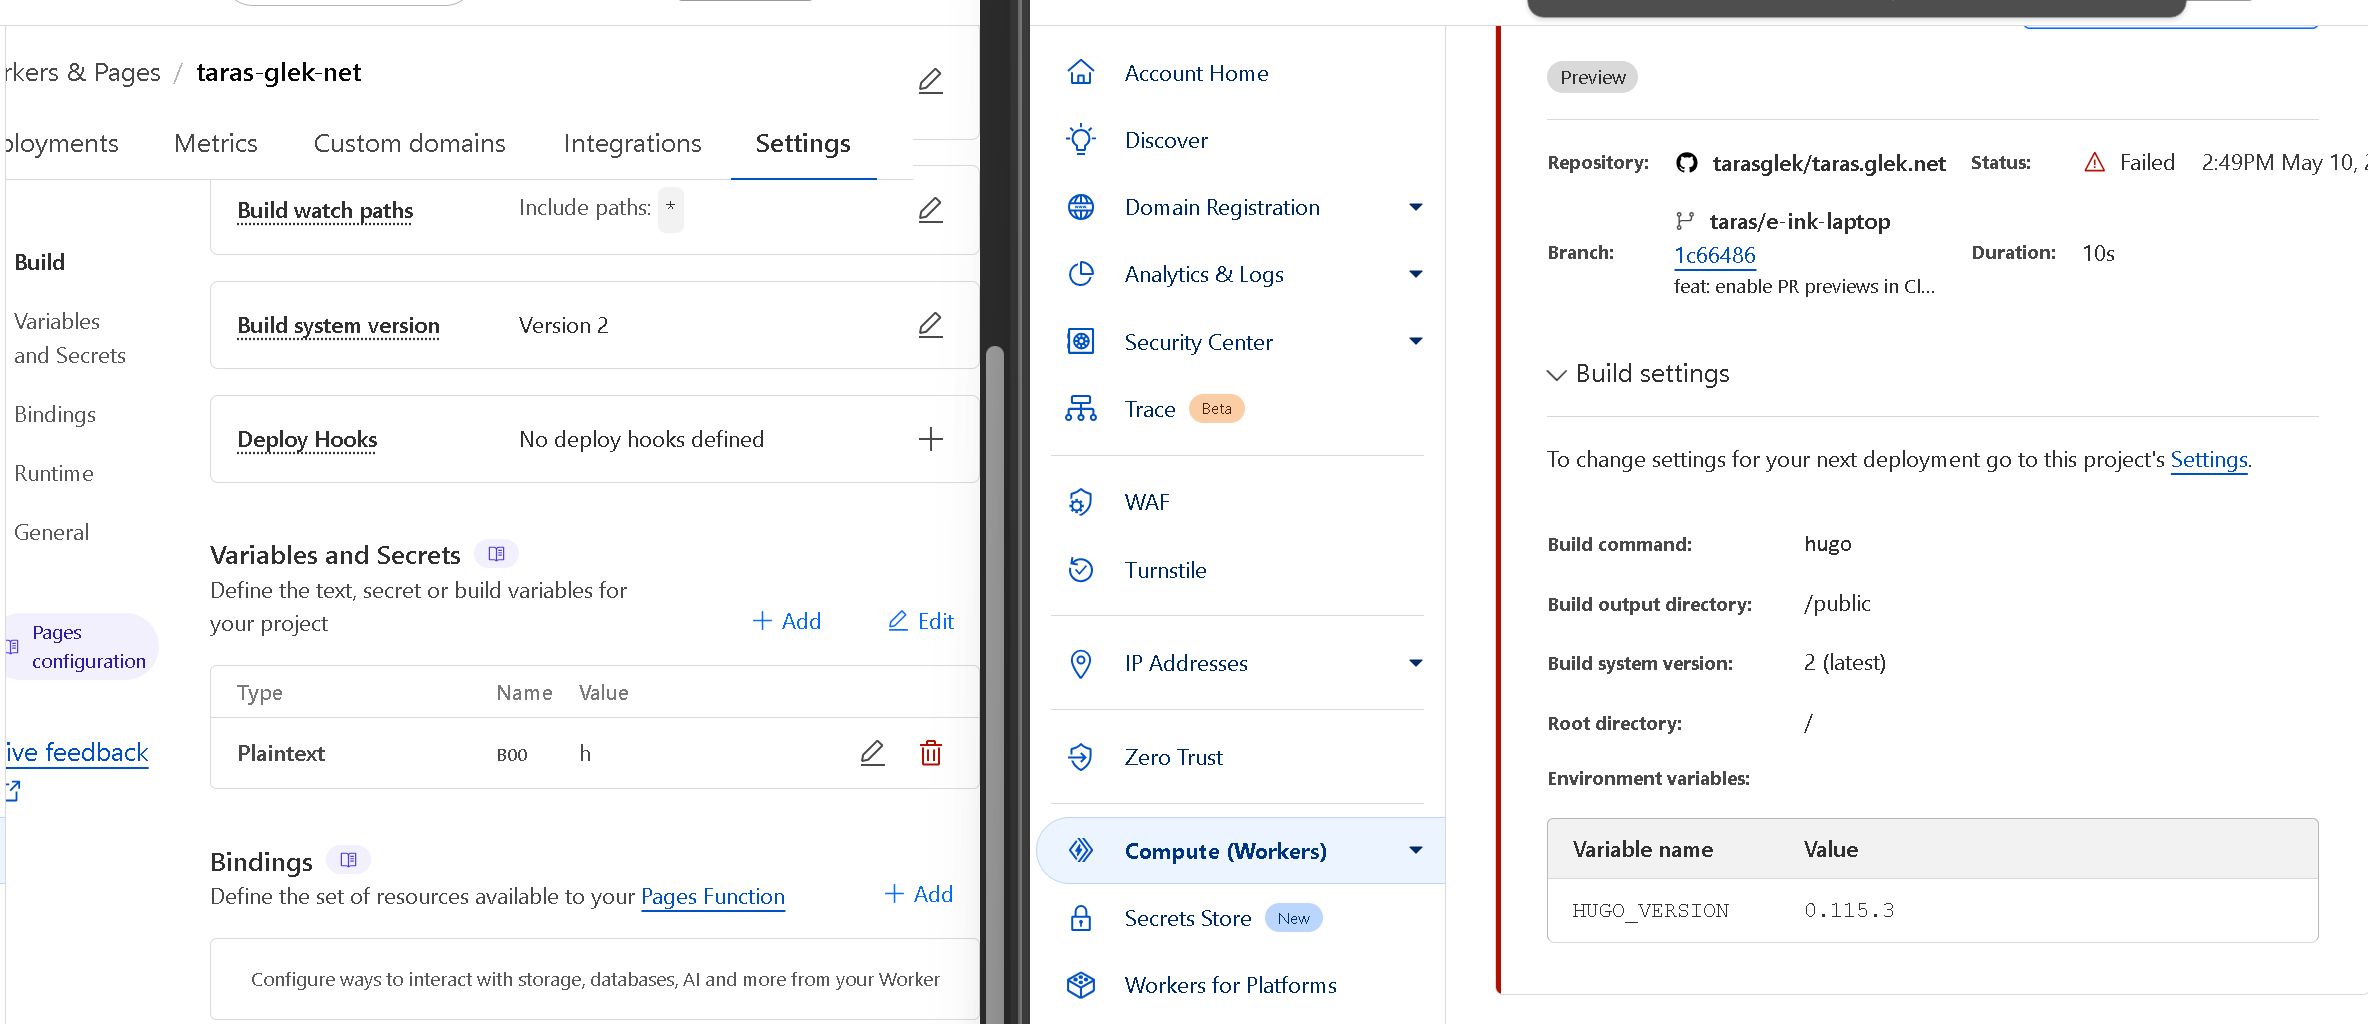Click the Build system version label
The image size is (2368, 1024).
(338, 325)
